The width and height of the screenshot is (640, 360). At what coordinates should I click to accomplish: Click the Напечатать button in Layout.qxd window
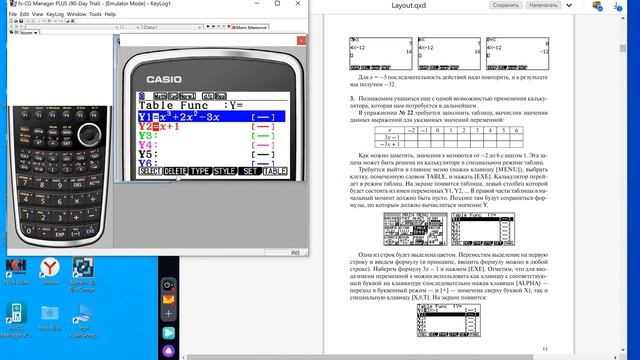click(x=543, y=5)
